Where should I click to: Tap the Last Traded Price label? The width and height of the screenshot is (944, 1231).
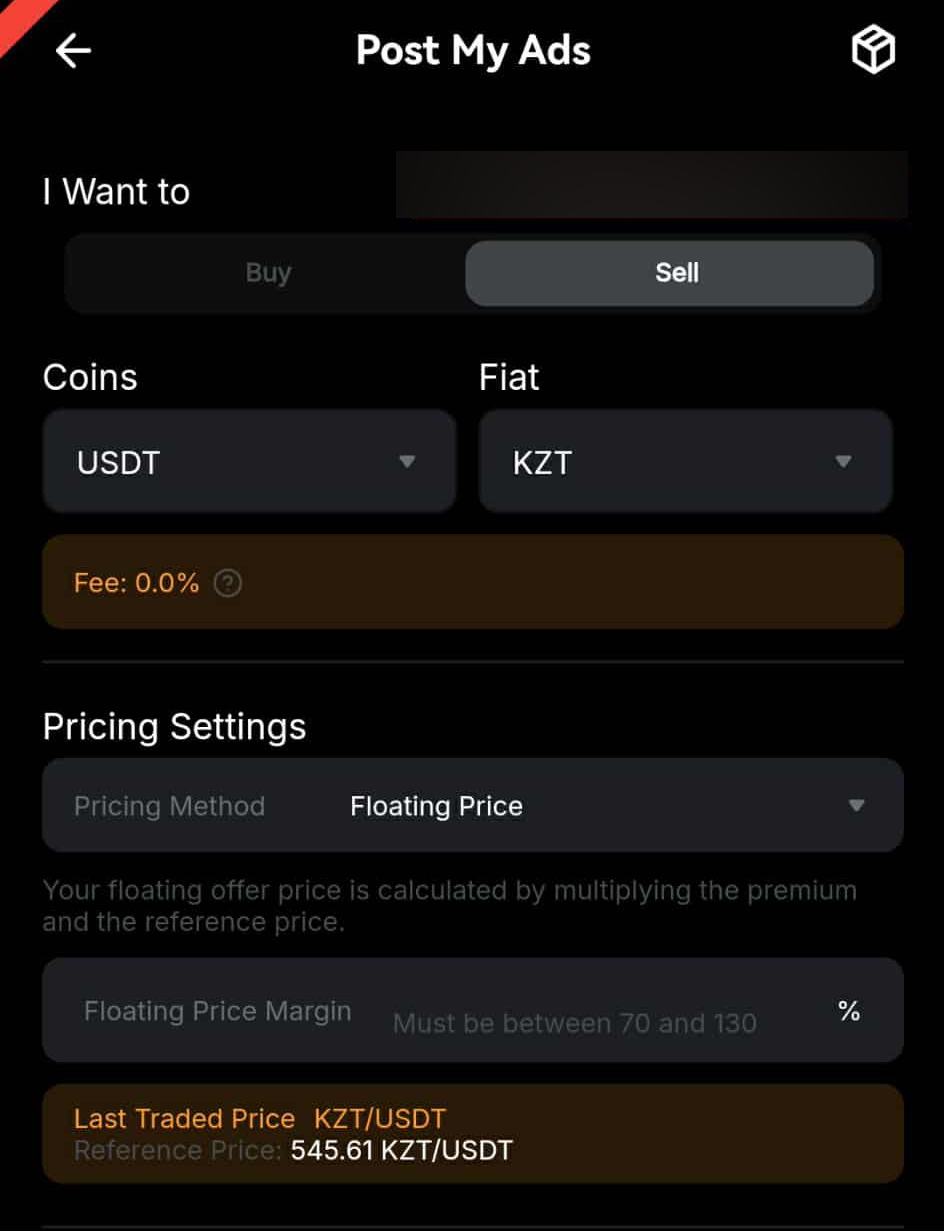click(184, 1118)
